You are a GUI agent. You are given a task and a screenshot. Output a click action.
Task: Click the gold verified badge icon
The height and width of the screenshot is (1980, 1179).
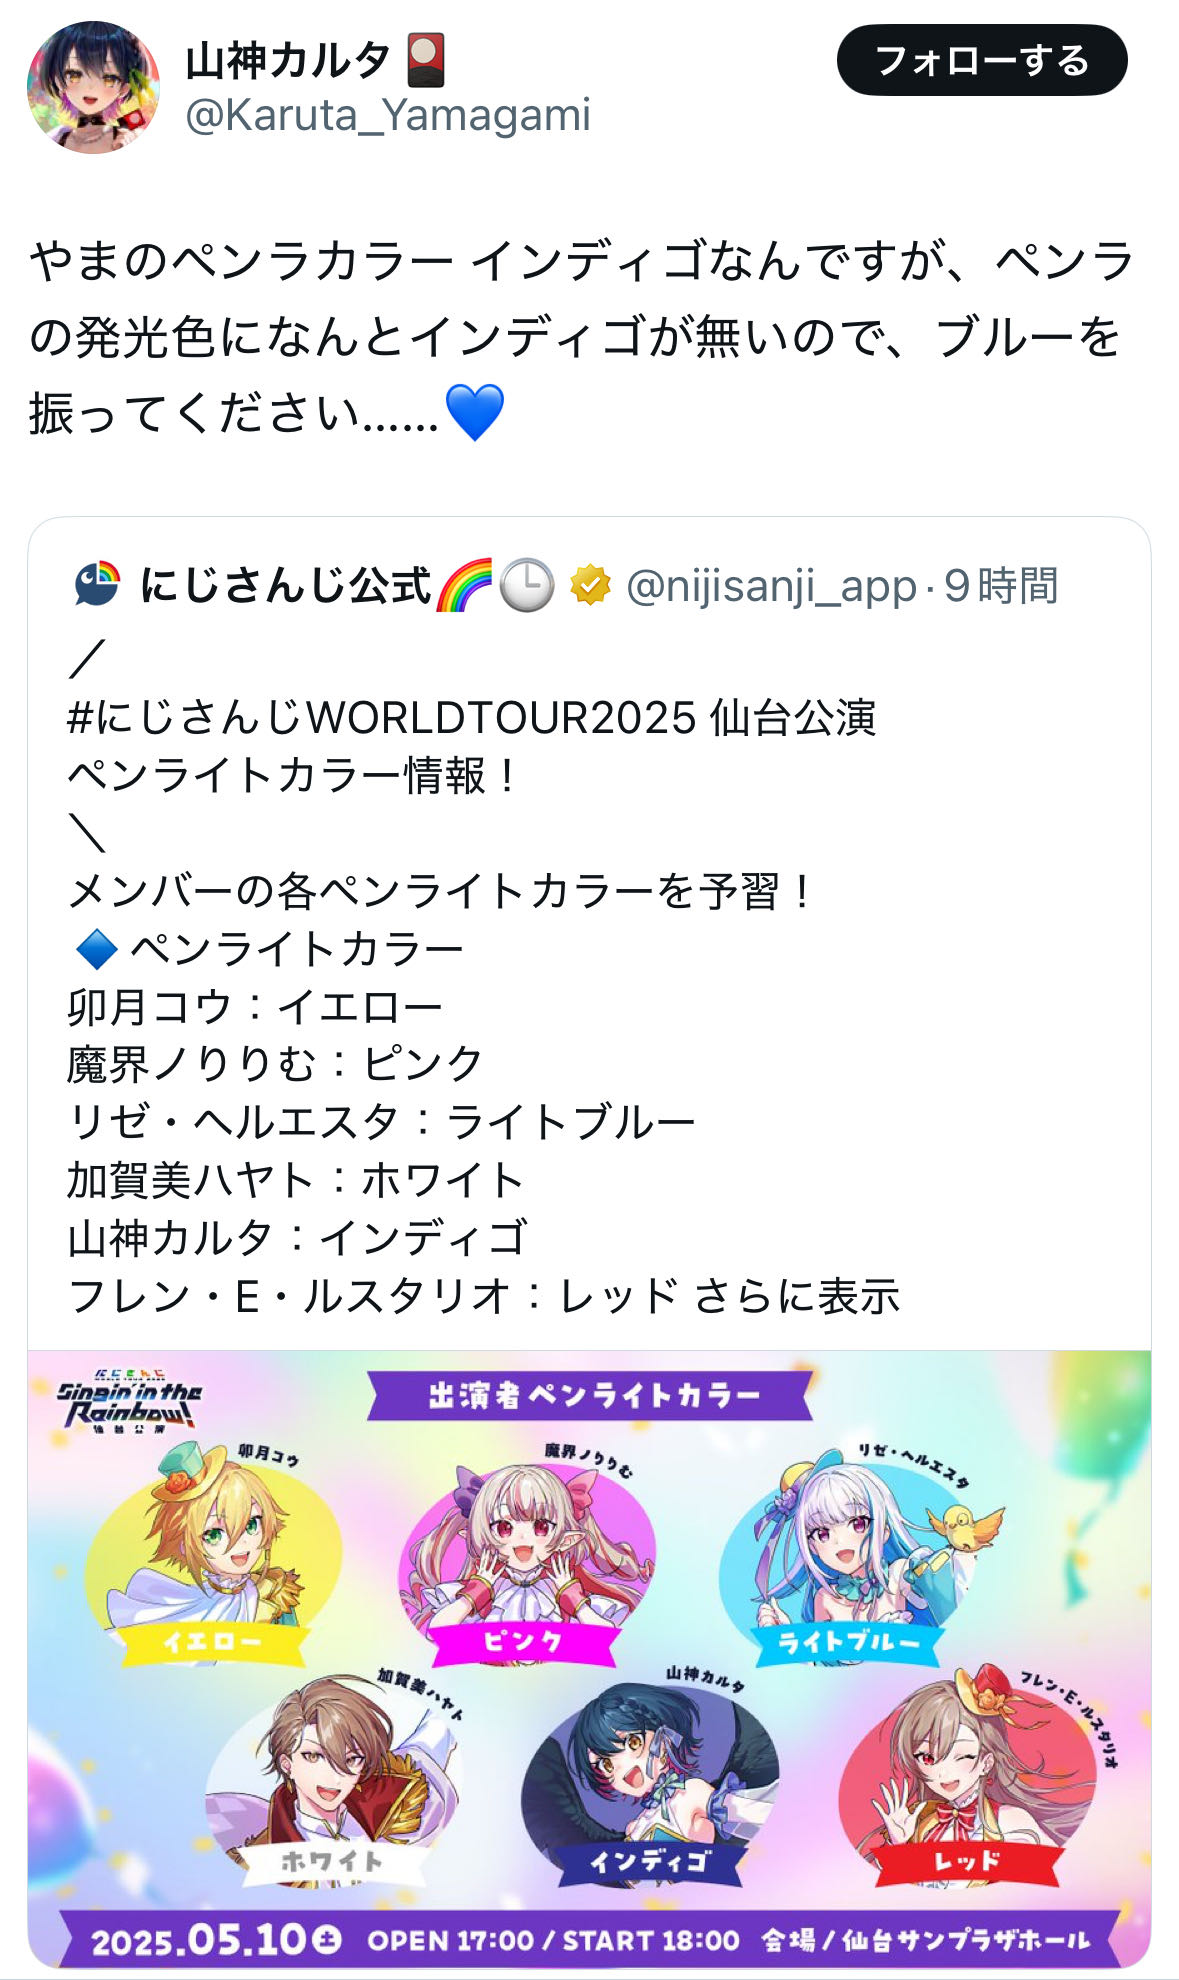[x=590, y=585]
